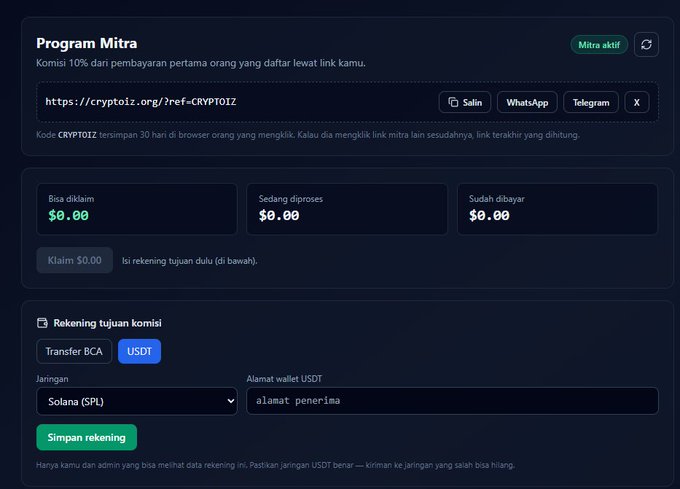Click the referral link https://cryptoiz.org/?ref=CRYPTOIZ

pyautogui.click(x=141, y=102)
